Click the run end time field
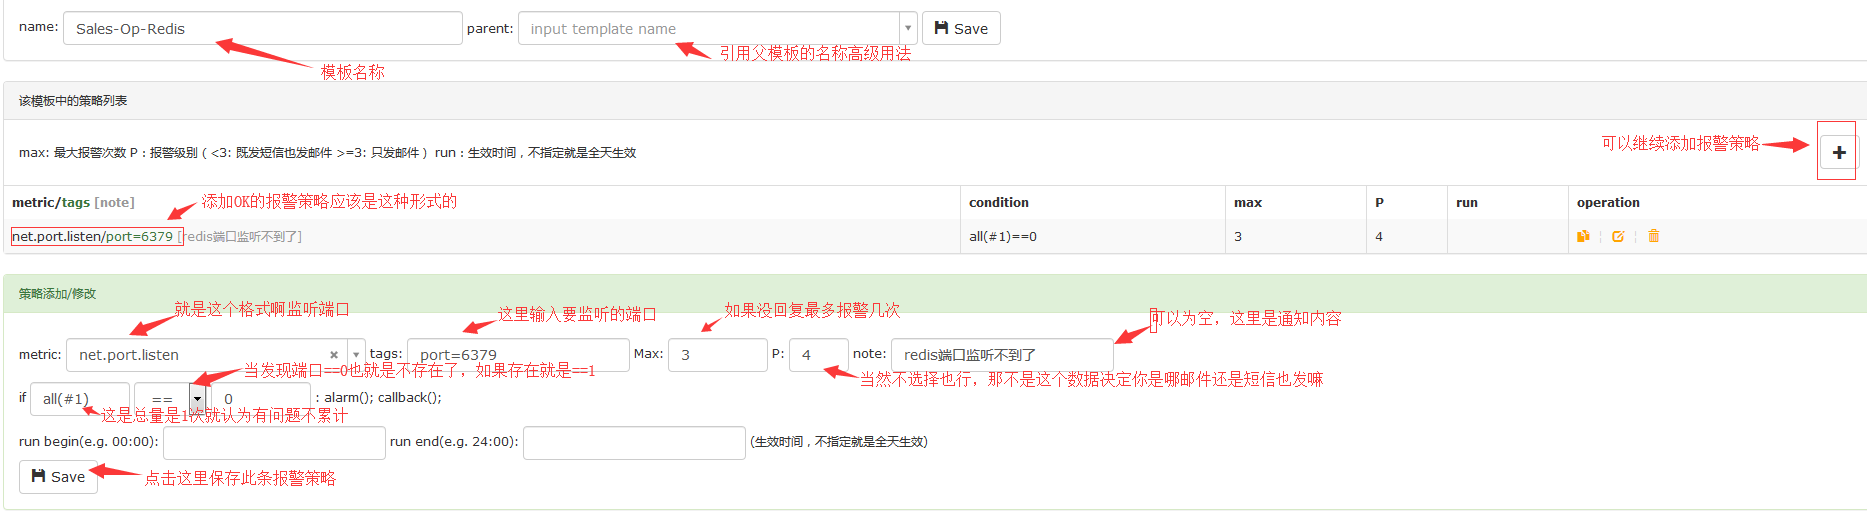This screenshot has height=522, width=1867. pos(633,442)
